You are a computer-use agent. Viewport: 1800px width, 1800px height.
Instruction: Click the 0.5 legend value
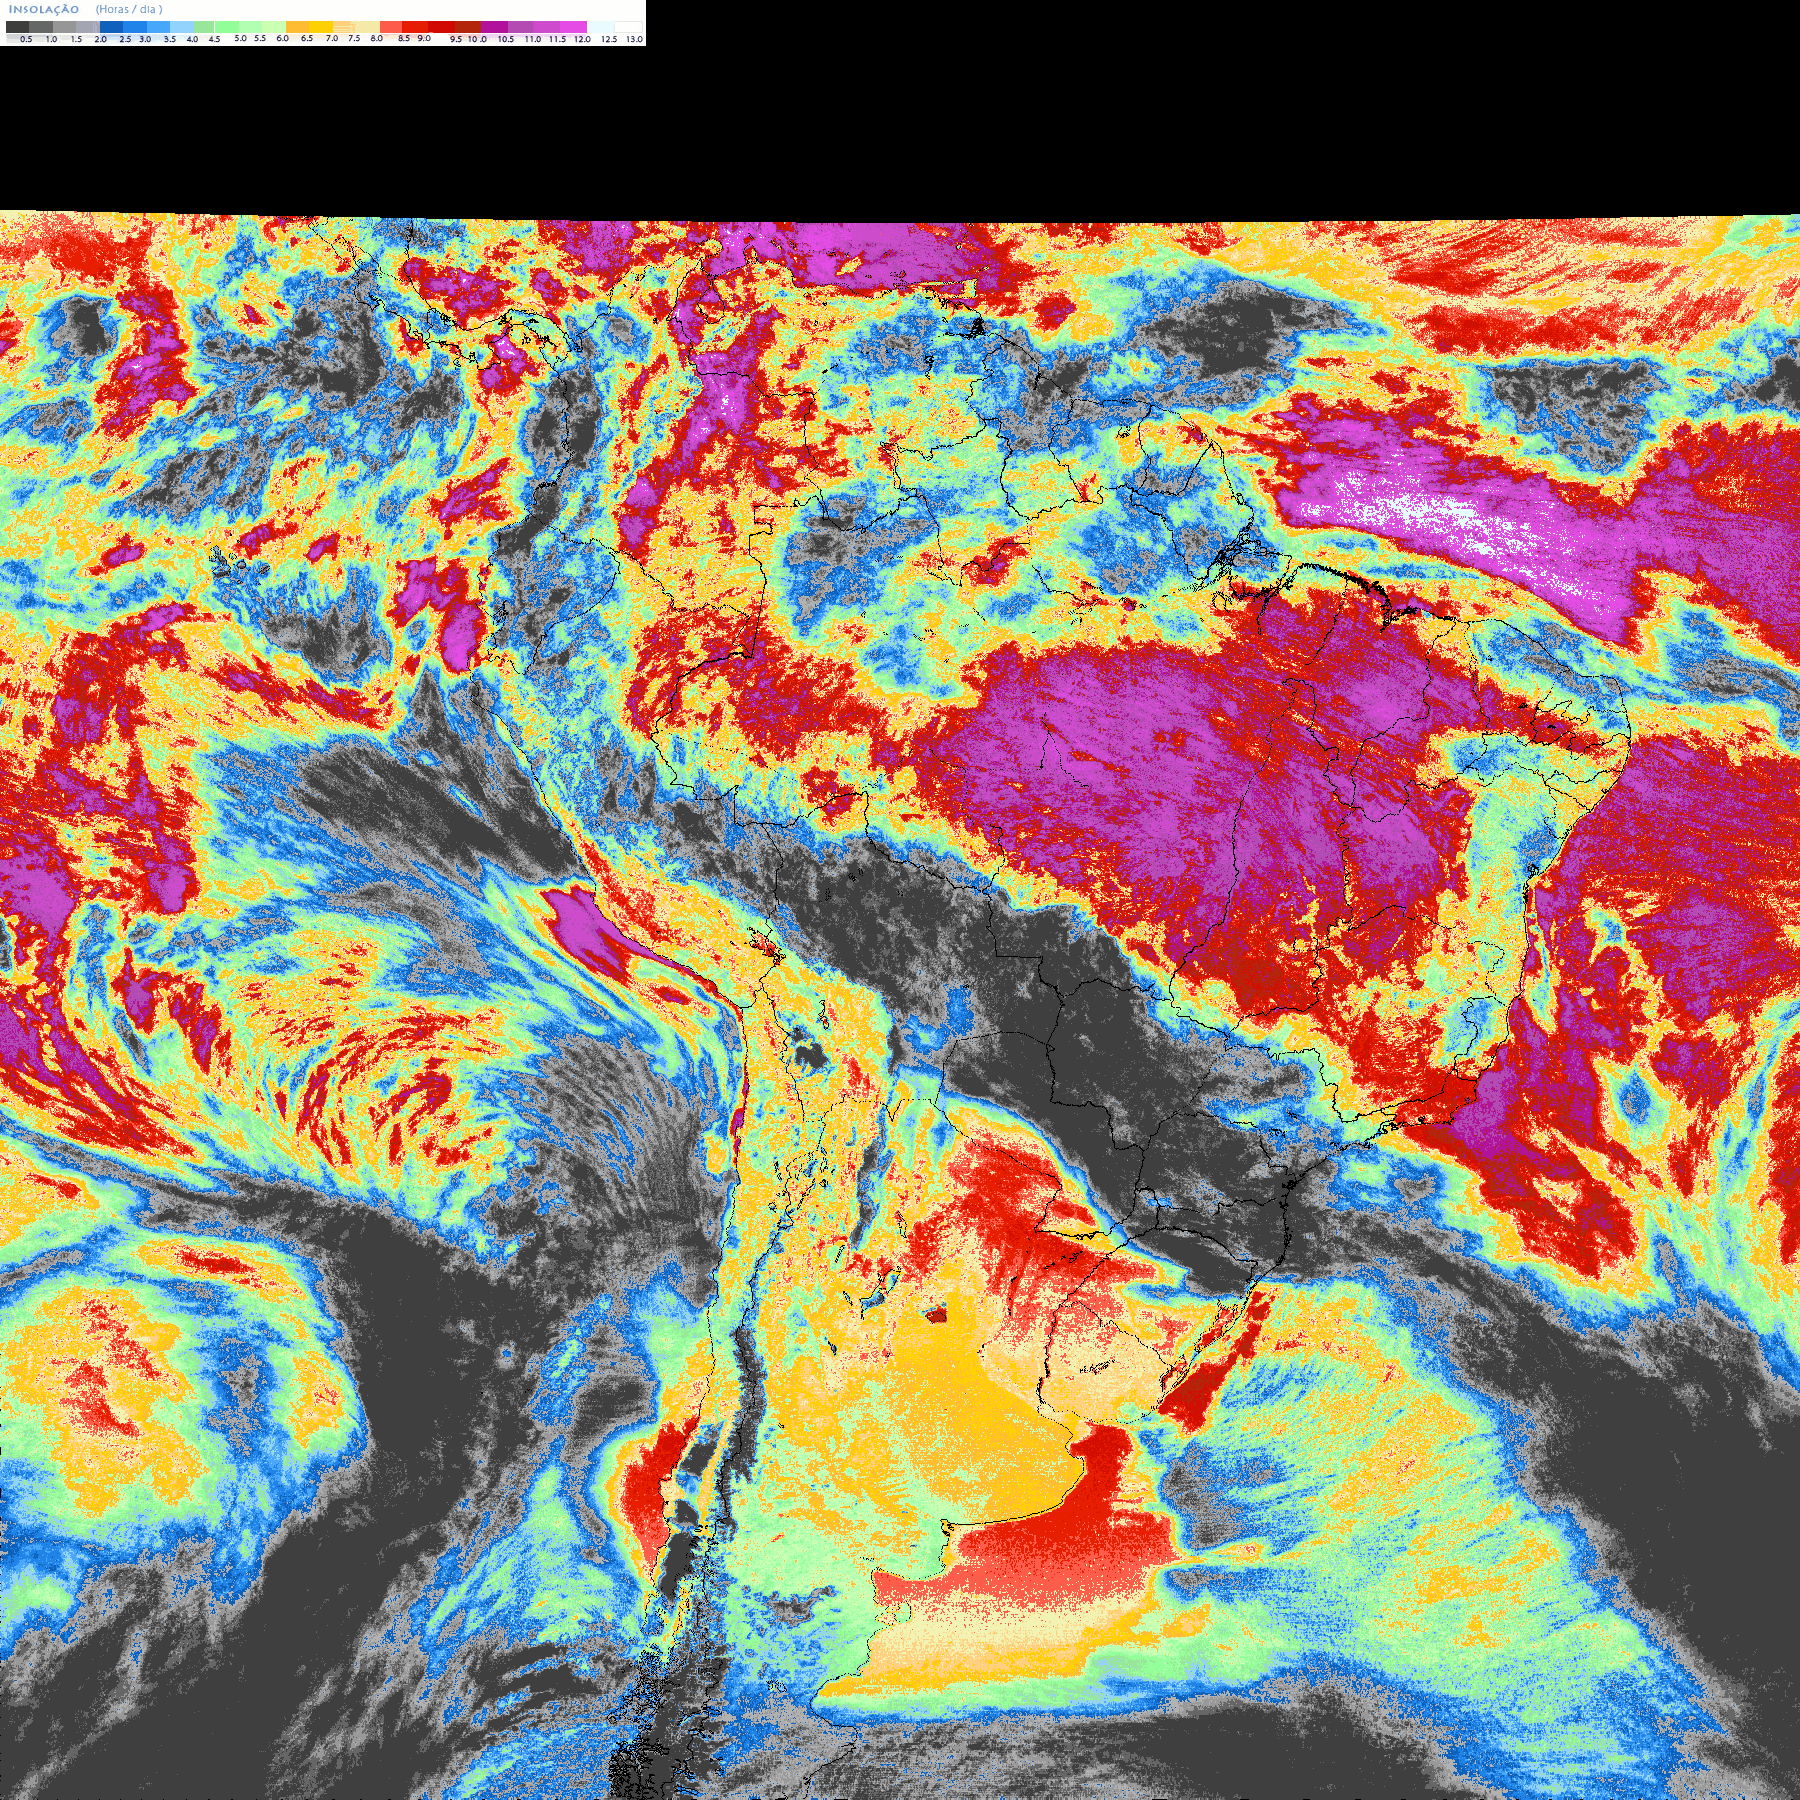26,39
